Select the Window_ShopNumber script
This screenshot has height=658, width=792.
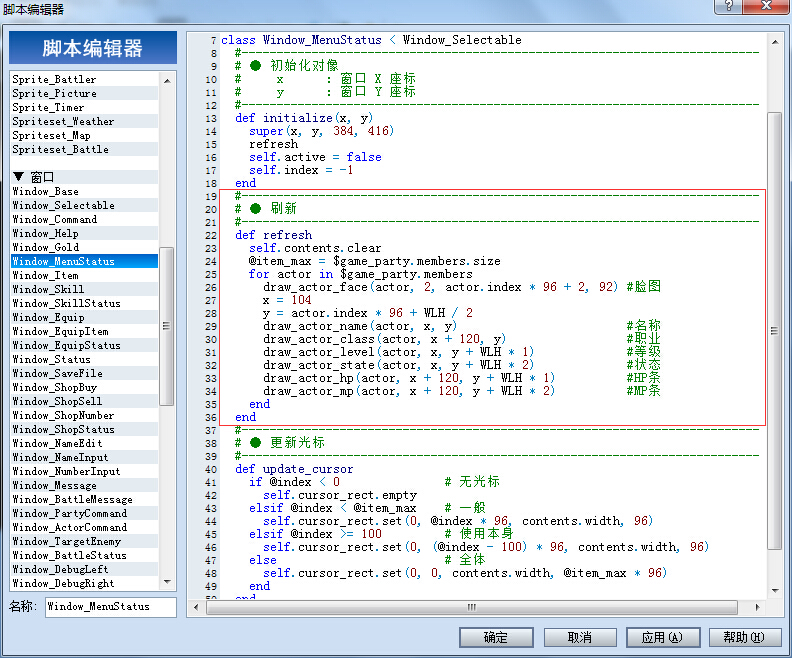pos(84,415)
